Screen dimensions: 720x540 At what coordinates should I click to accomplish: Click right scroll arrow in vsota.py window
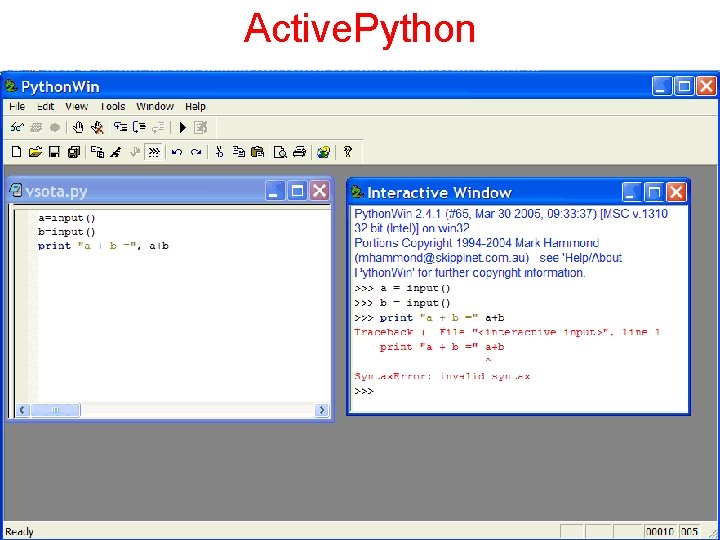(322, 410)
